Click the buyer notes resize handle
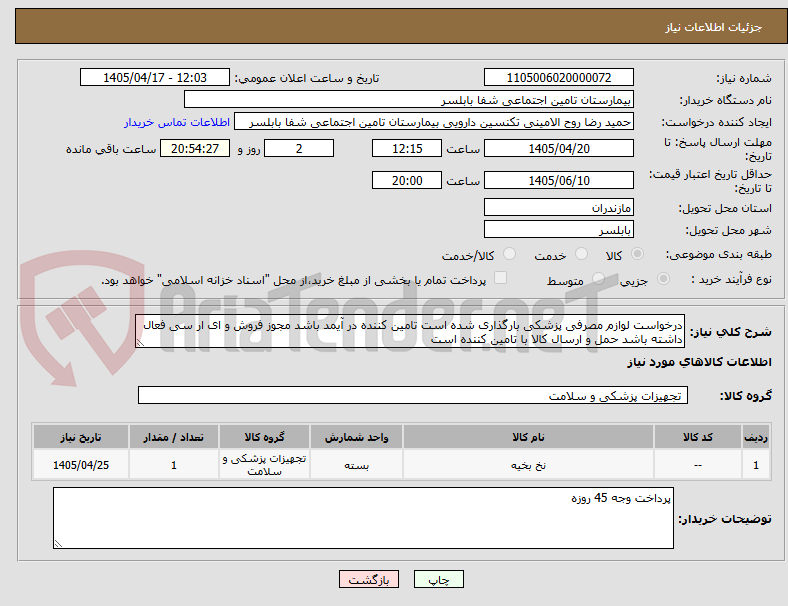Screen dimensions: 788x606 coord(58,543)
